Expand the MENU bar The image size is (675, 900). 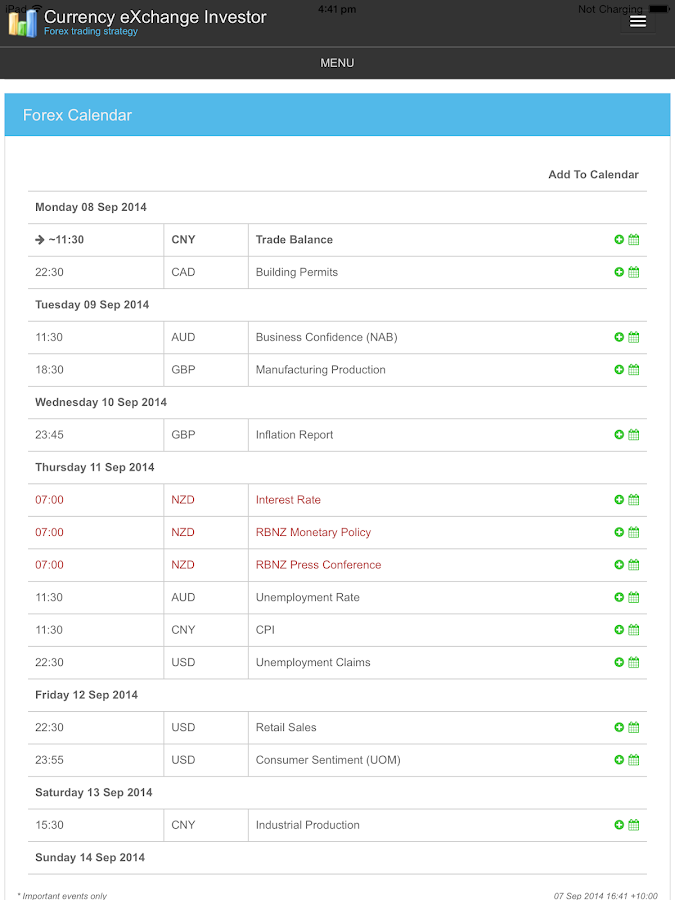tap(337, 63)
